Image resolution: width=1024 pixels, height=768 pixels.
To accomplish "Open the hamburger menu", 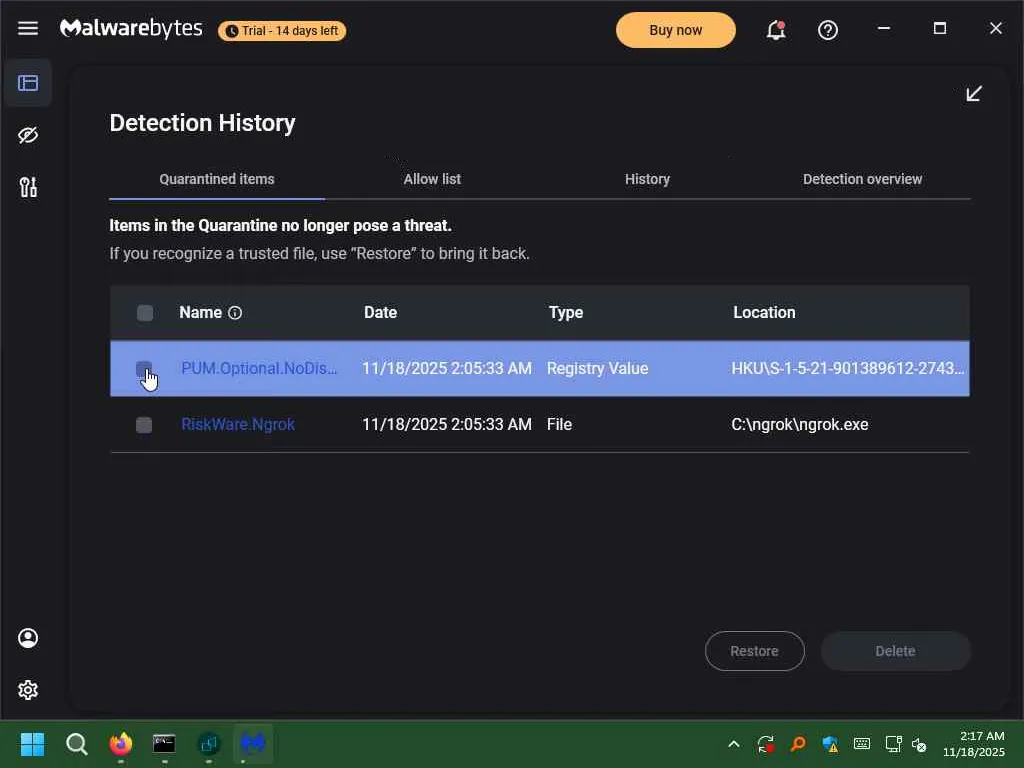I will (x=27, y=28).
